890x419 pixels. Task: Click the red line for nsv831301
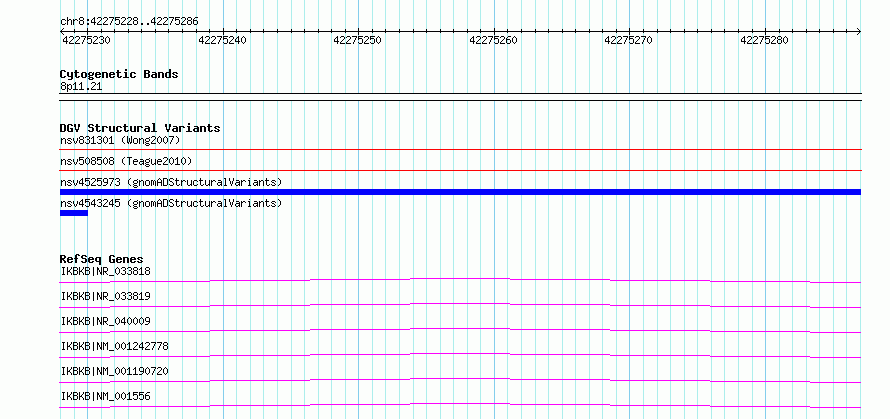(x=460, y=150)
